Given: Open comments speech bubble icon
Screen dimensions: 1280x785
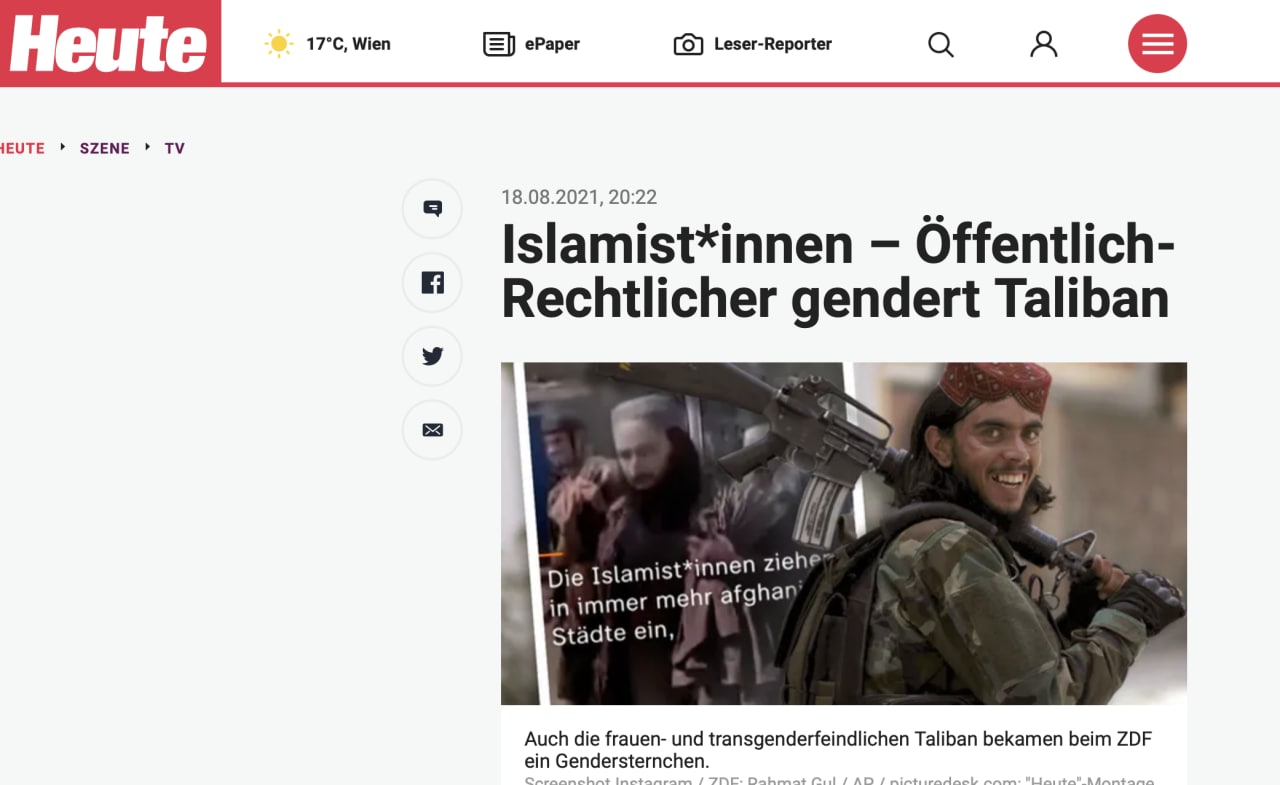Looking at the screenshot, I should 432,208.
